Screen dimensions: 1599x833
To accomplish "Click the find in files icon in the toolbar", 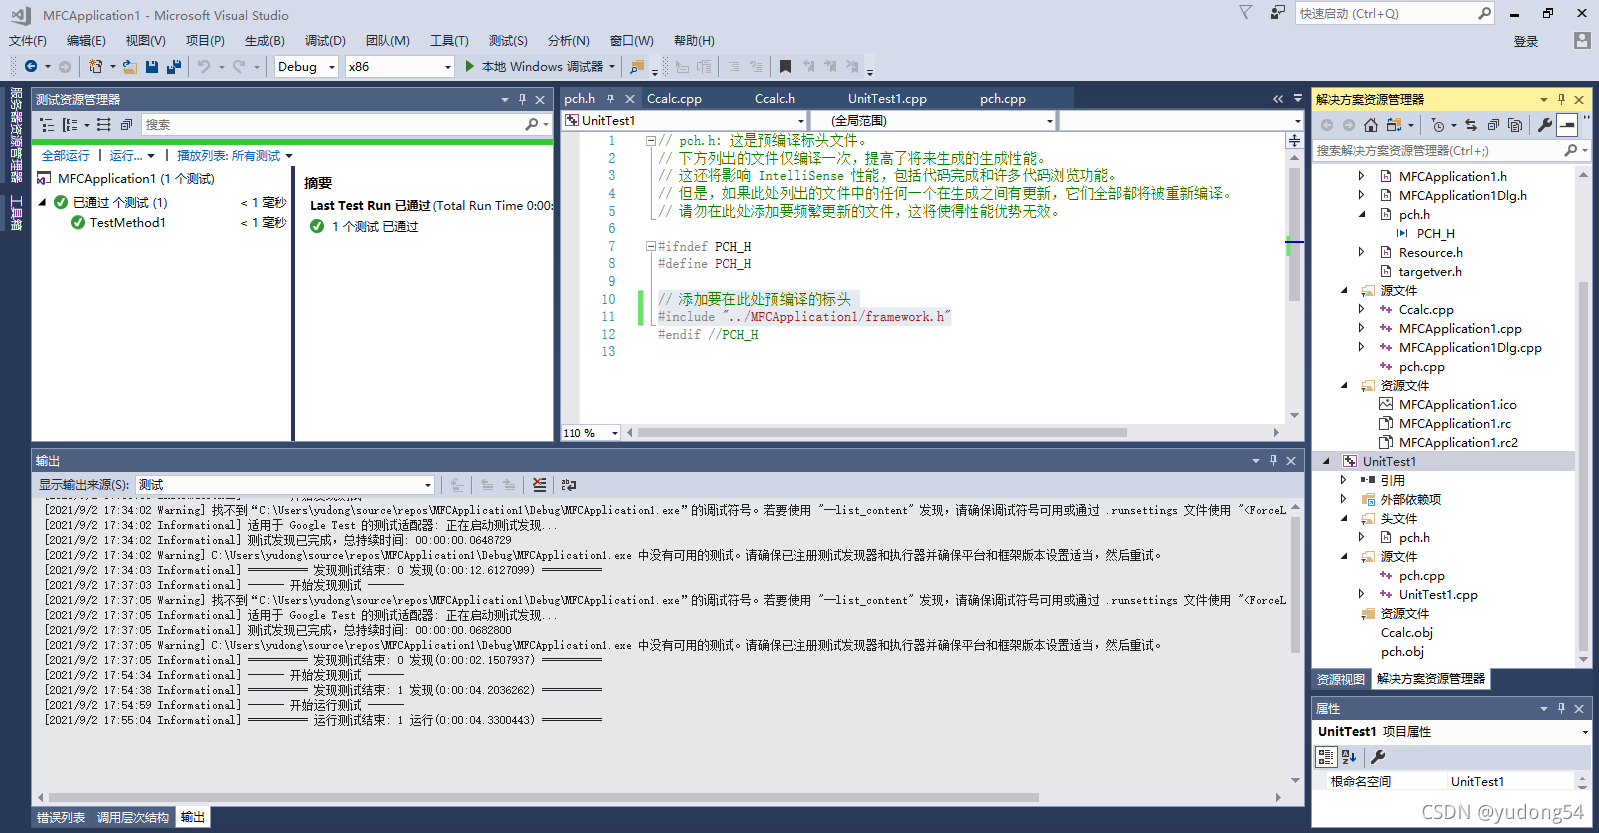I will pyautogui.click(x=637, y=67).
